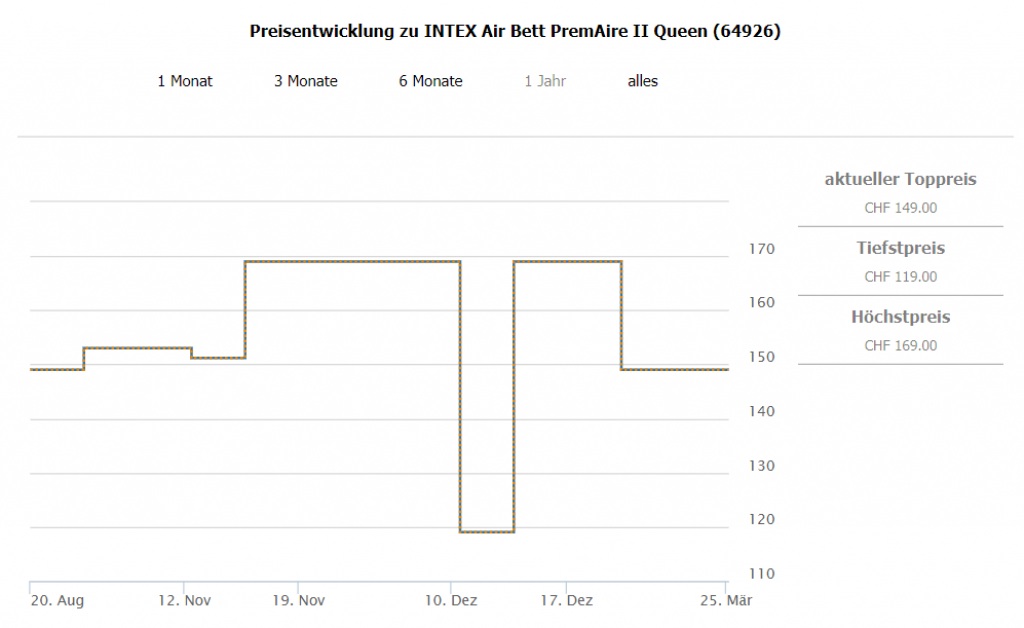Click the '17. Dez' date axis label
Screen dimensions: 1024x628
(566, 601)
